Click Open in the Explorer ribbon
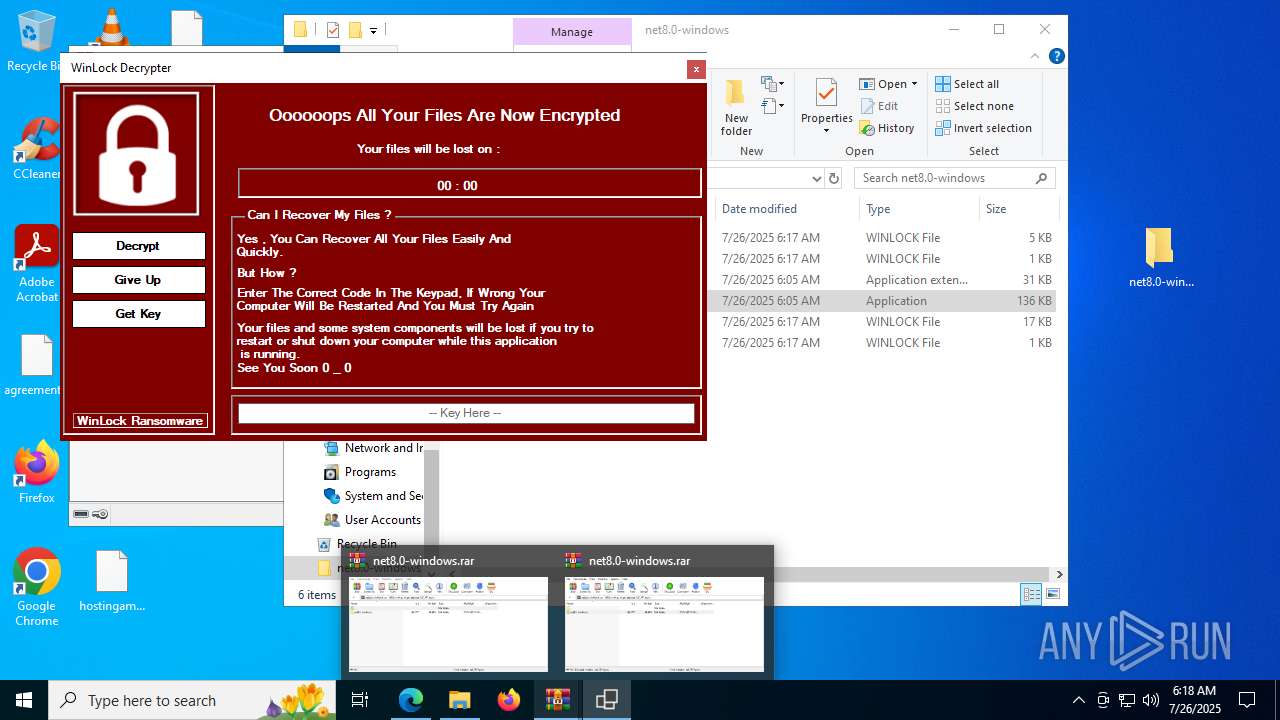The image size is (1280, 720). [883, 84]
